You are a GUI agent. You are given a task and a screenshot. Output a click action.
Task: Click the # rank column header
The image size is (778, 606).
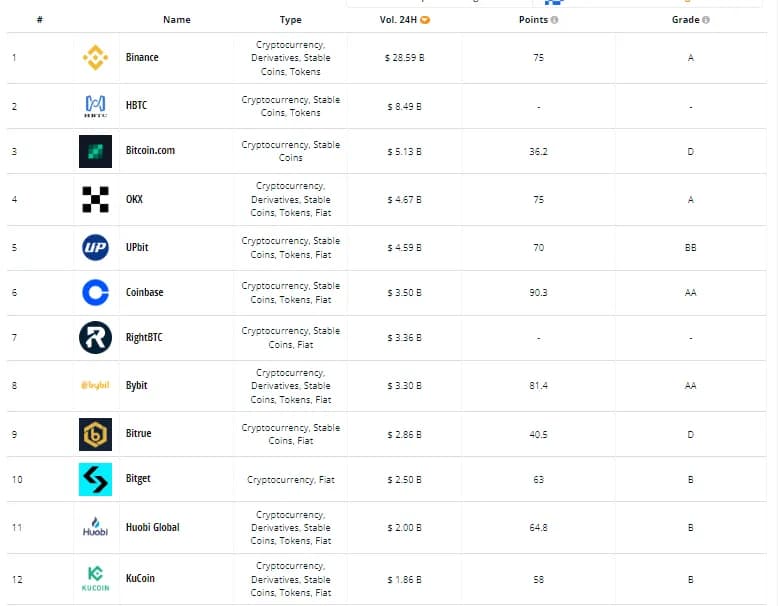(39, 20)
